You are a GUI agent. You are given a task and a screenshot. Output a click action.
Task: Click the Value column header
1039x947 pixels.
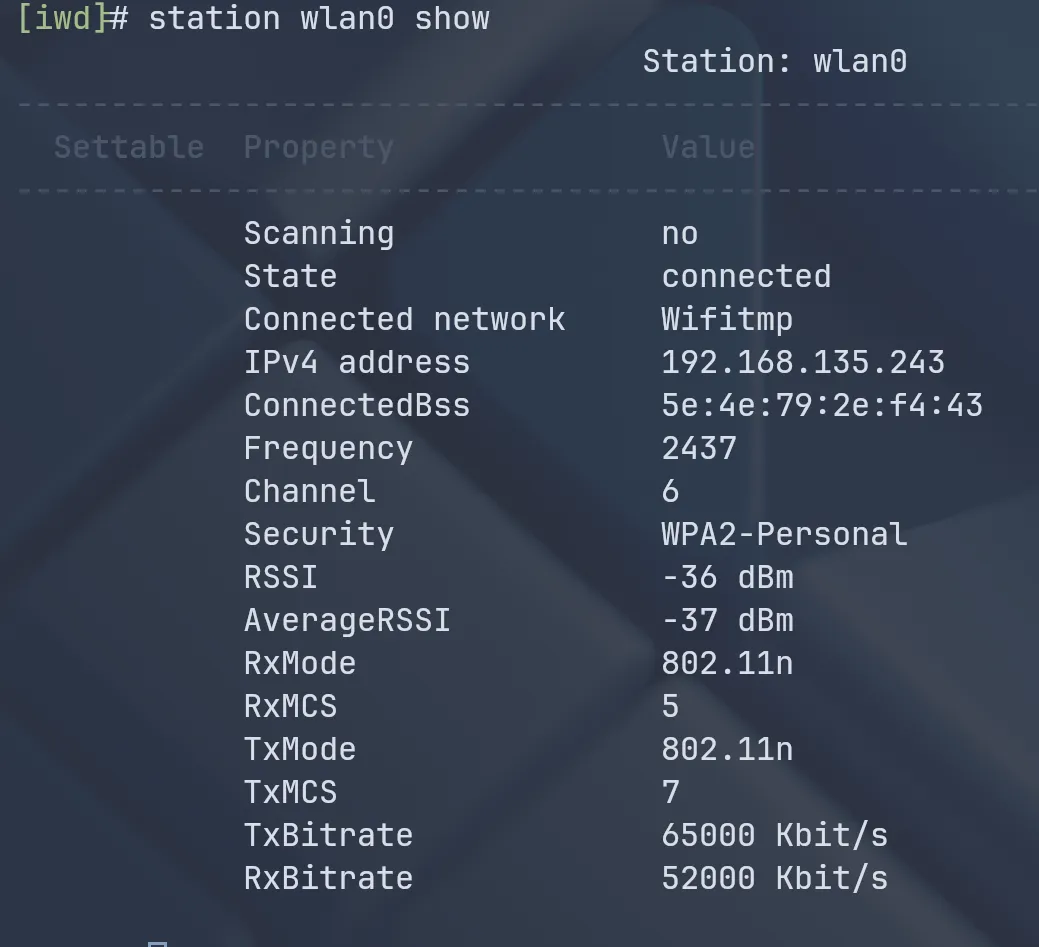708,147
